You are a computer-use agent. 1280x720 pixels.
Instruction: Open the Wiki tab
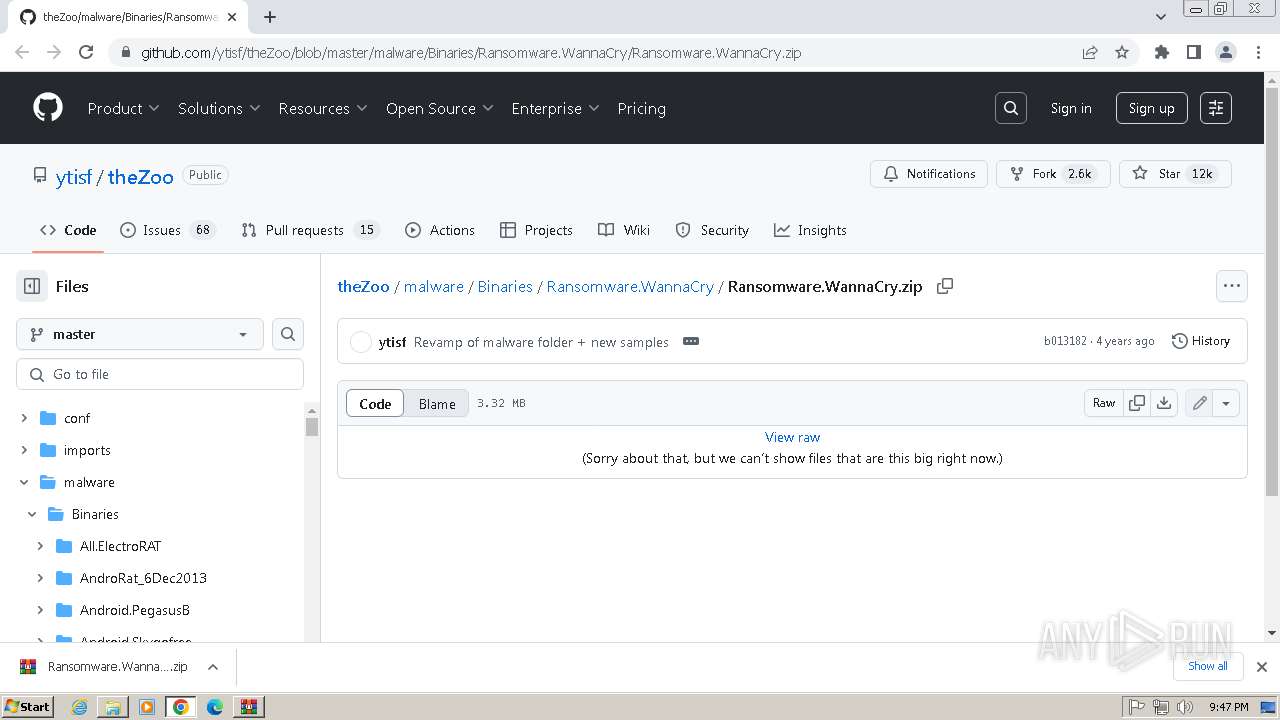(x=624, y=230)
